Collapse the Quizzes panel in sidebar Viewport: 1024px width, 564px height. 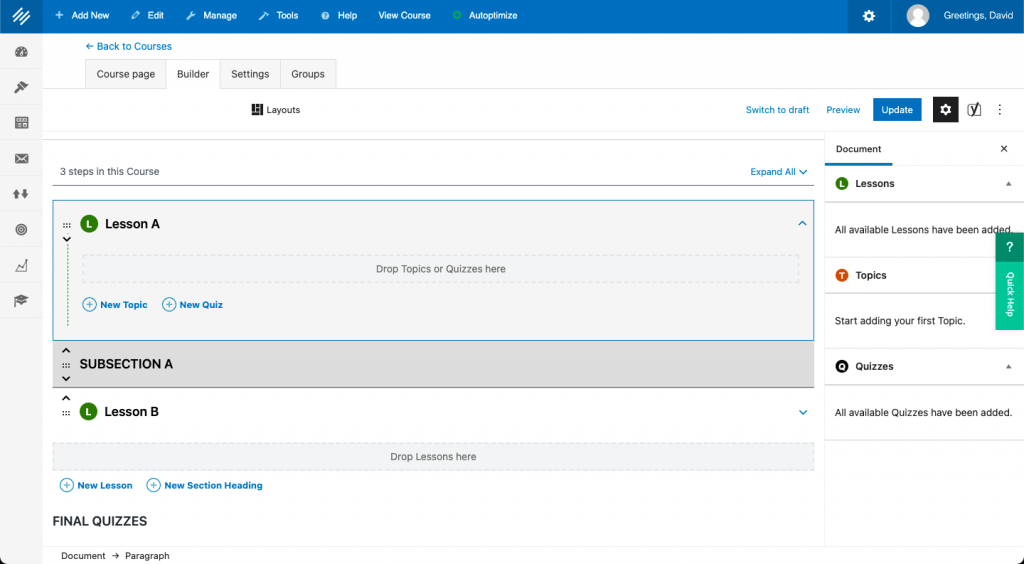(1008, 367)
